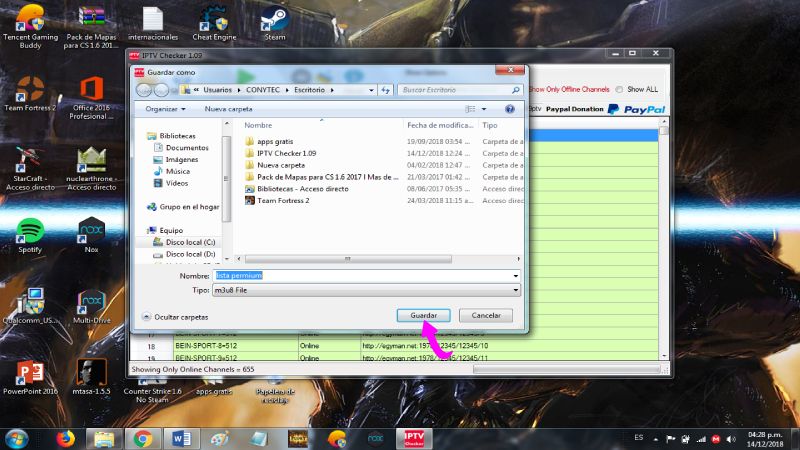Select CONYTEC in the address breadcrumb
Screen dimensions: 800x450
pyautogui.click(x=263, y=90)
